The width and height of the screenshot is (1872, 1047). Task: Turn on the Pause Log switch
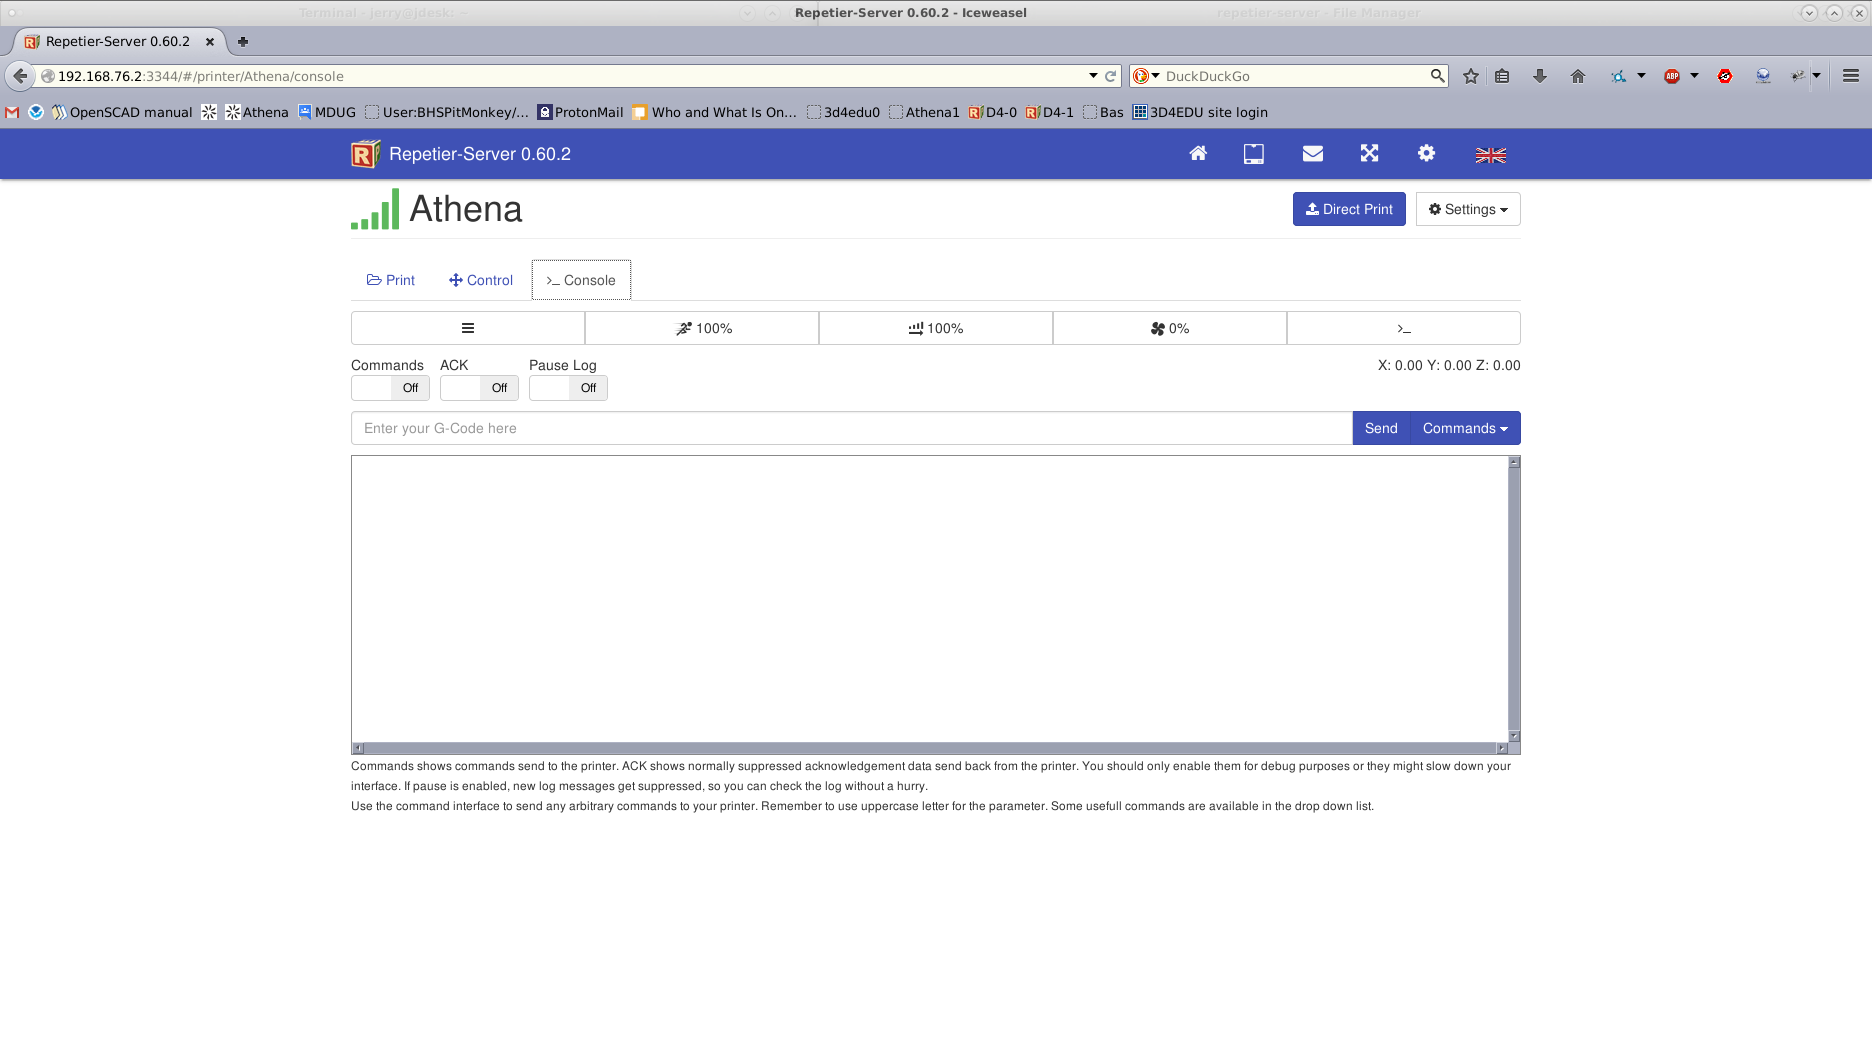[x=568, y=388]
